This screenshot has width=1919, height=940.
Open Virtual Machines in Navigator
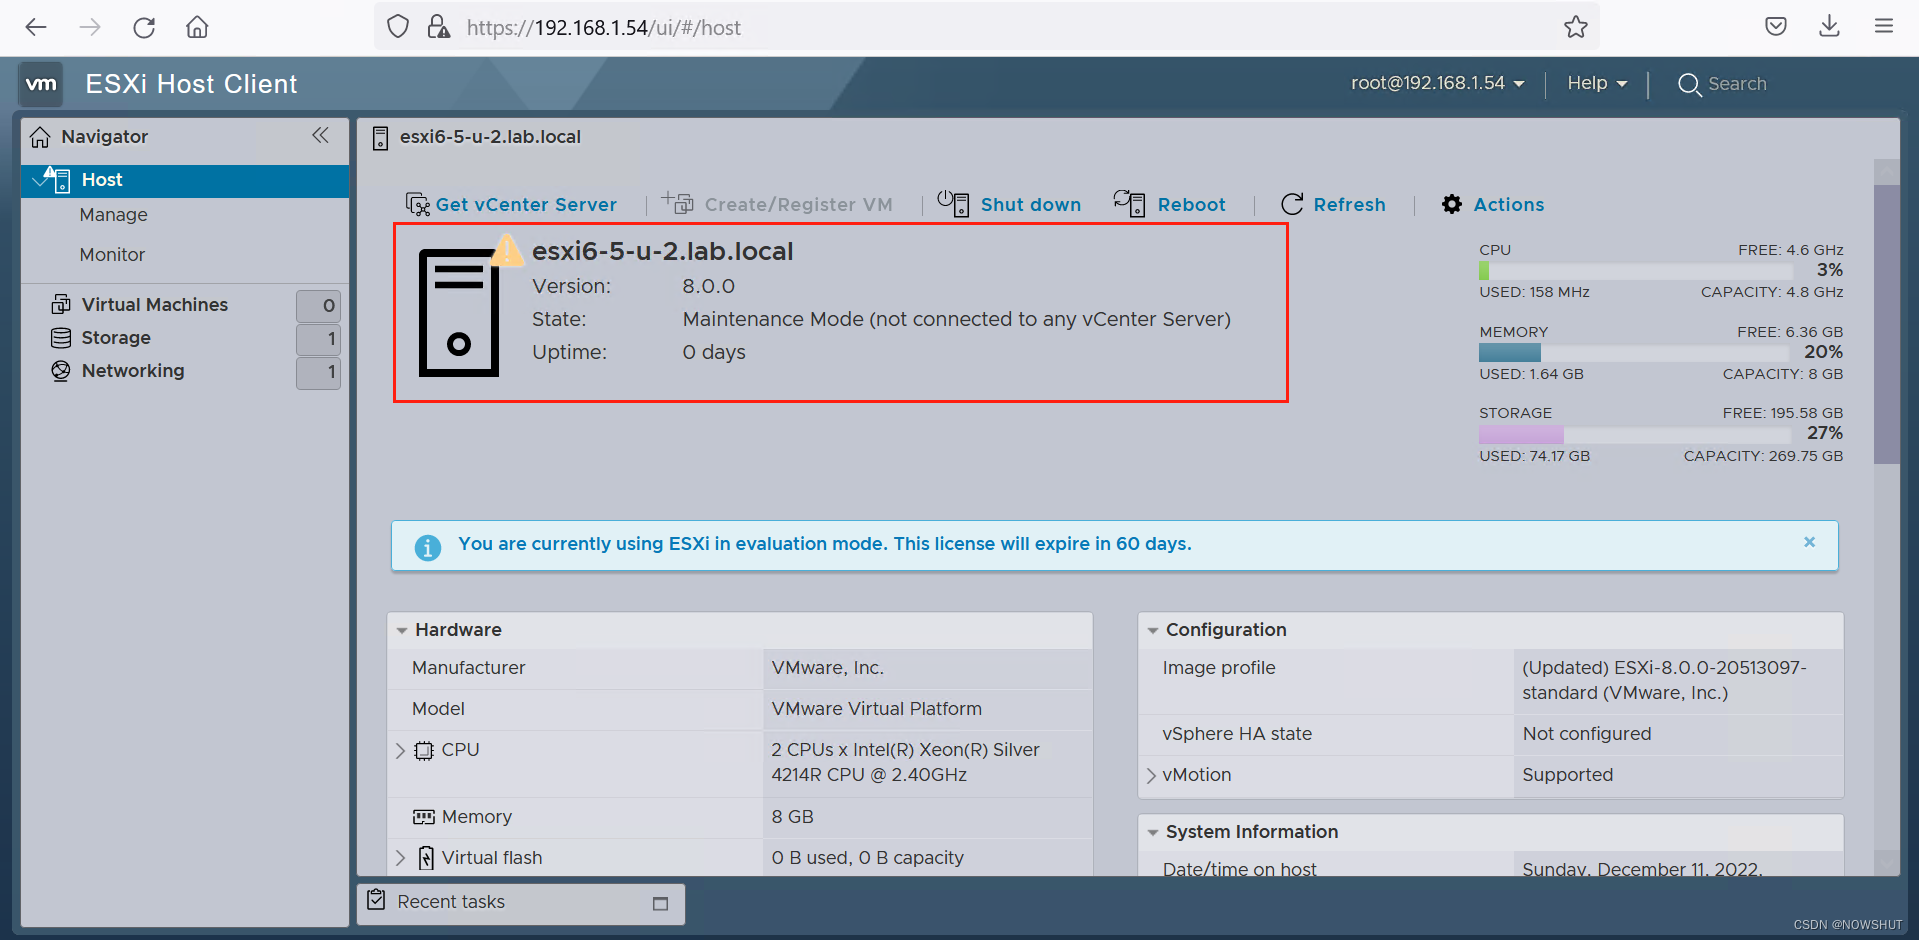[x=155, y=305]
